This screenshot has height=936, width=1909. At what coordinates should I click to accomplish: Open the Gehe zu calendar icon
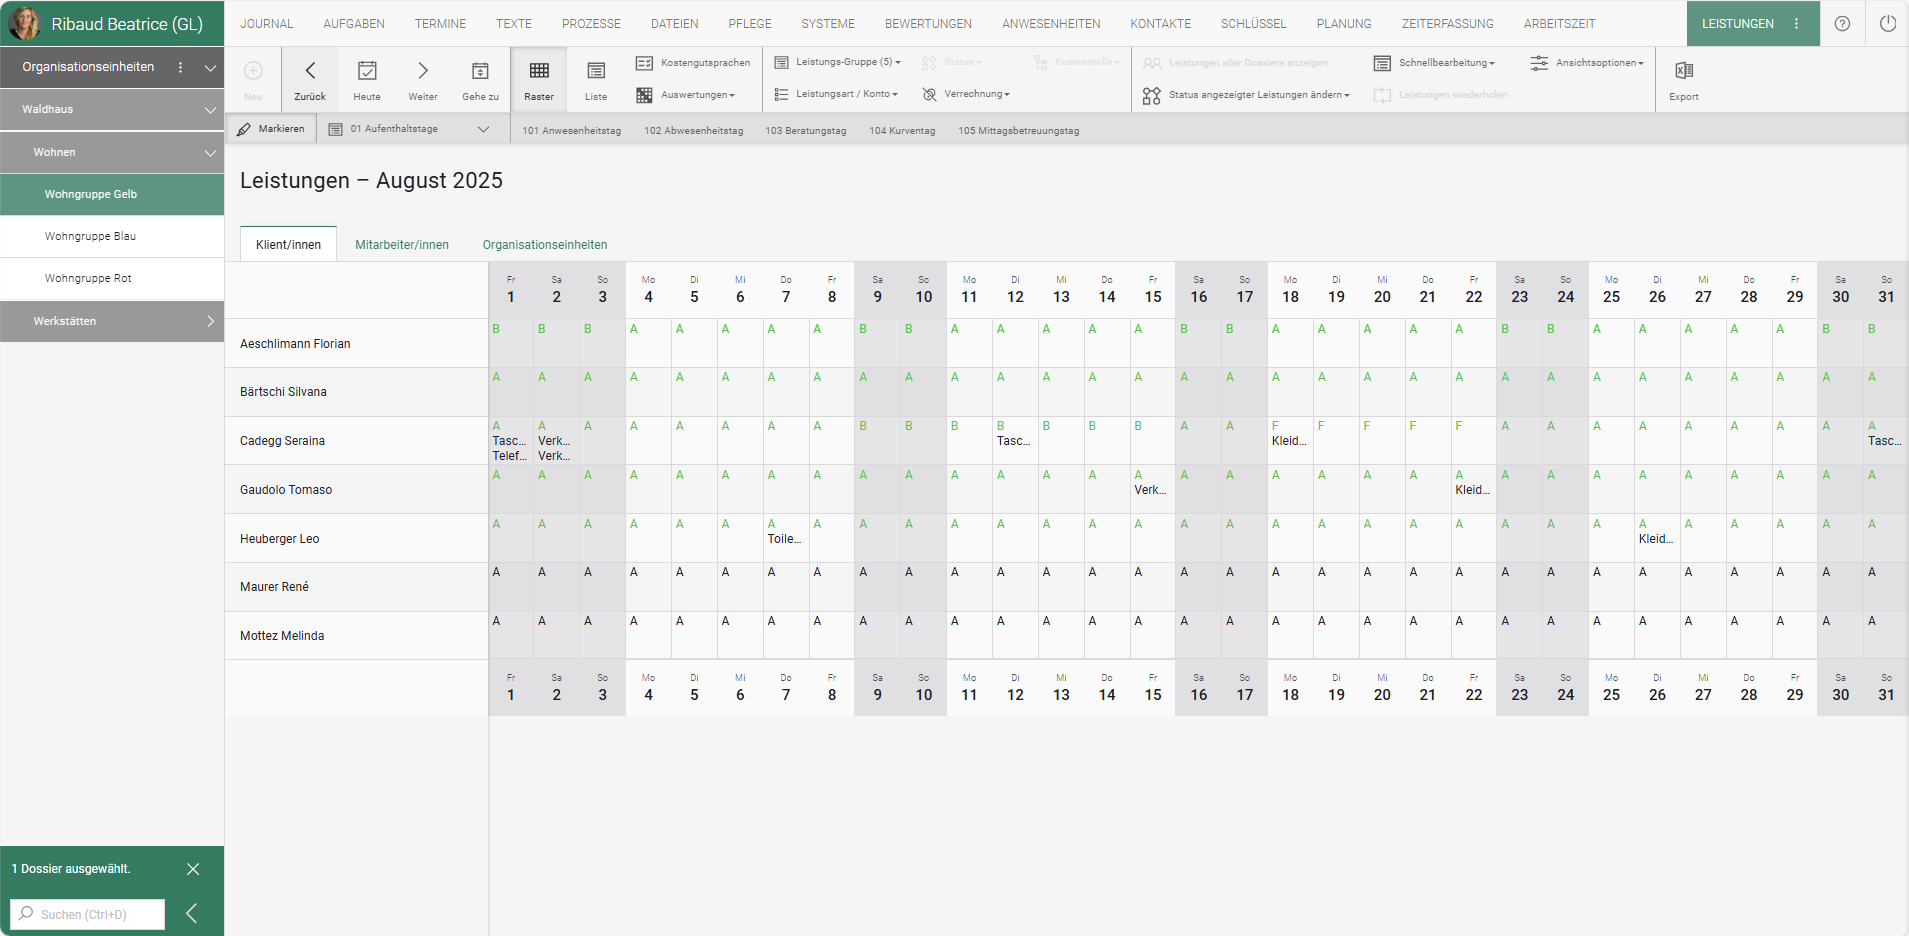(480, 71)
